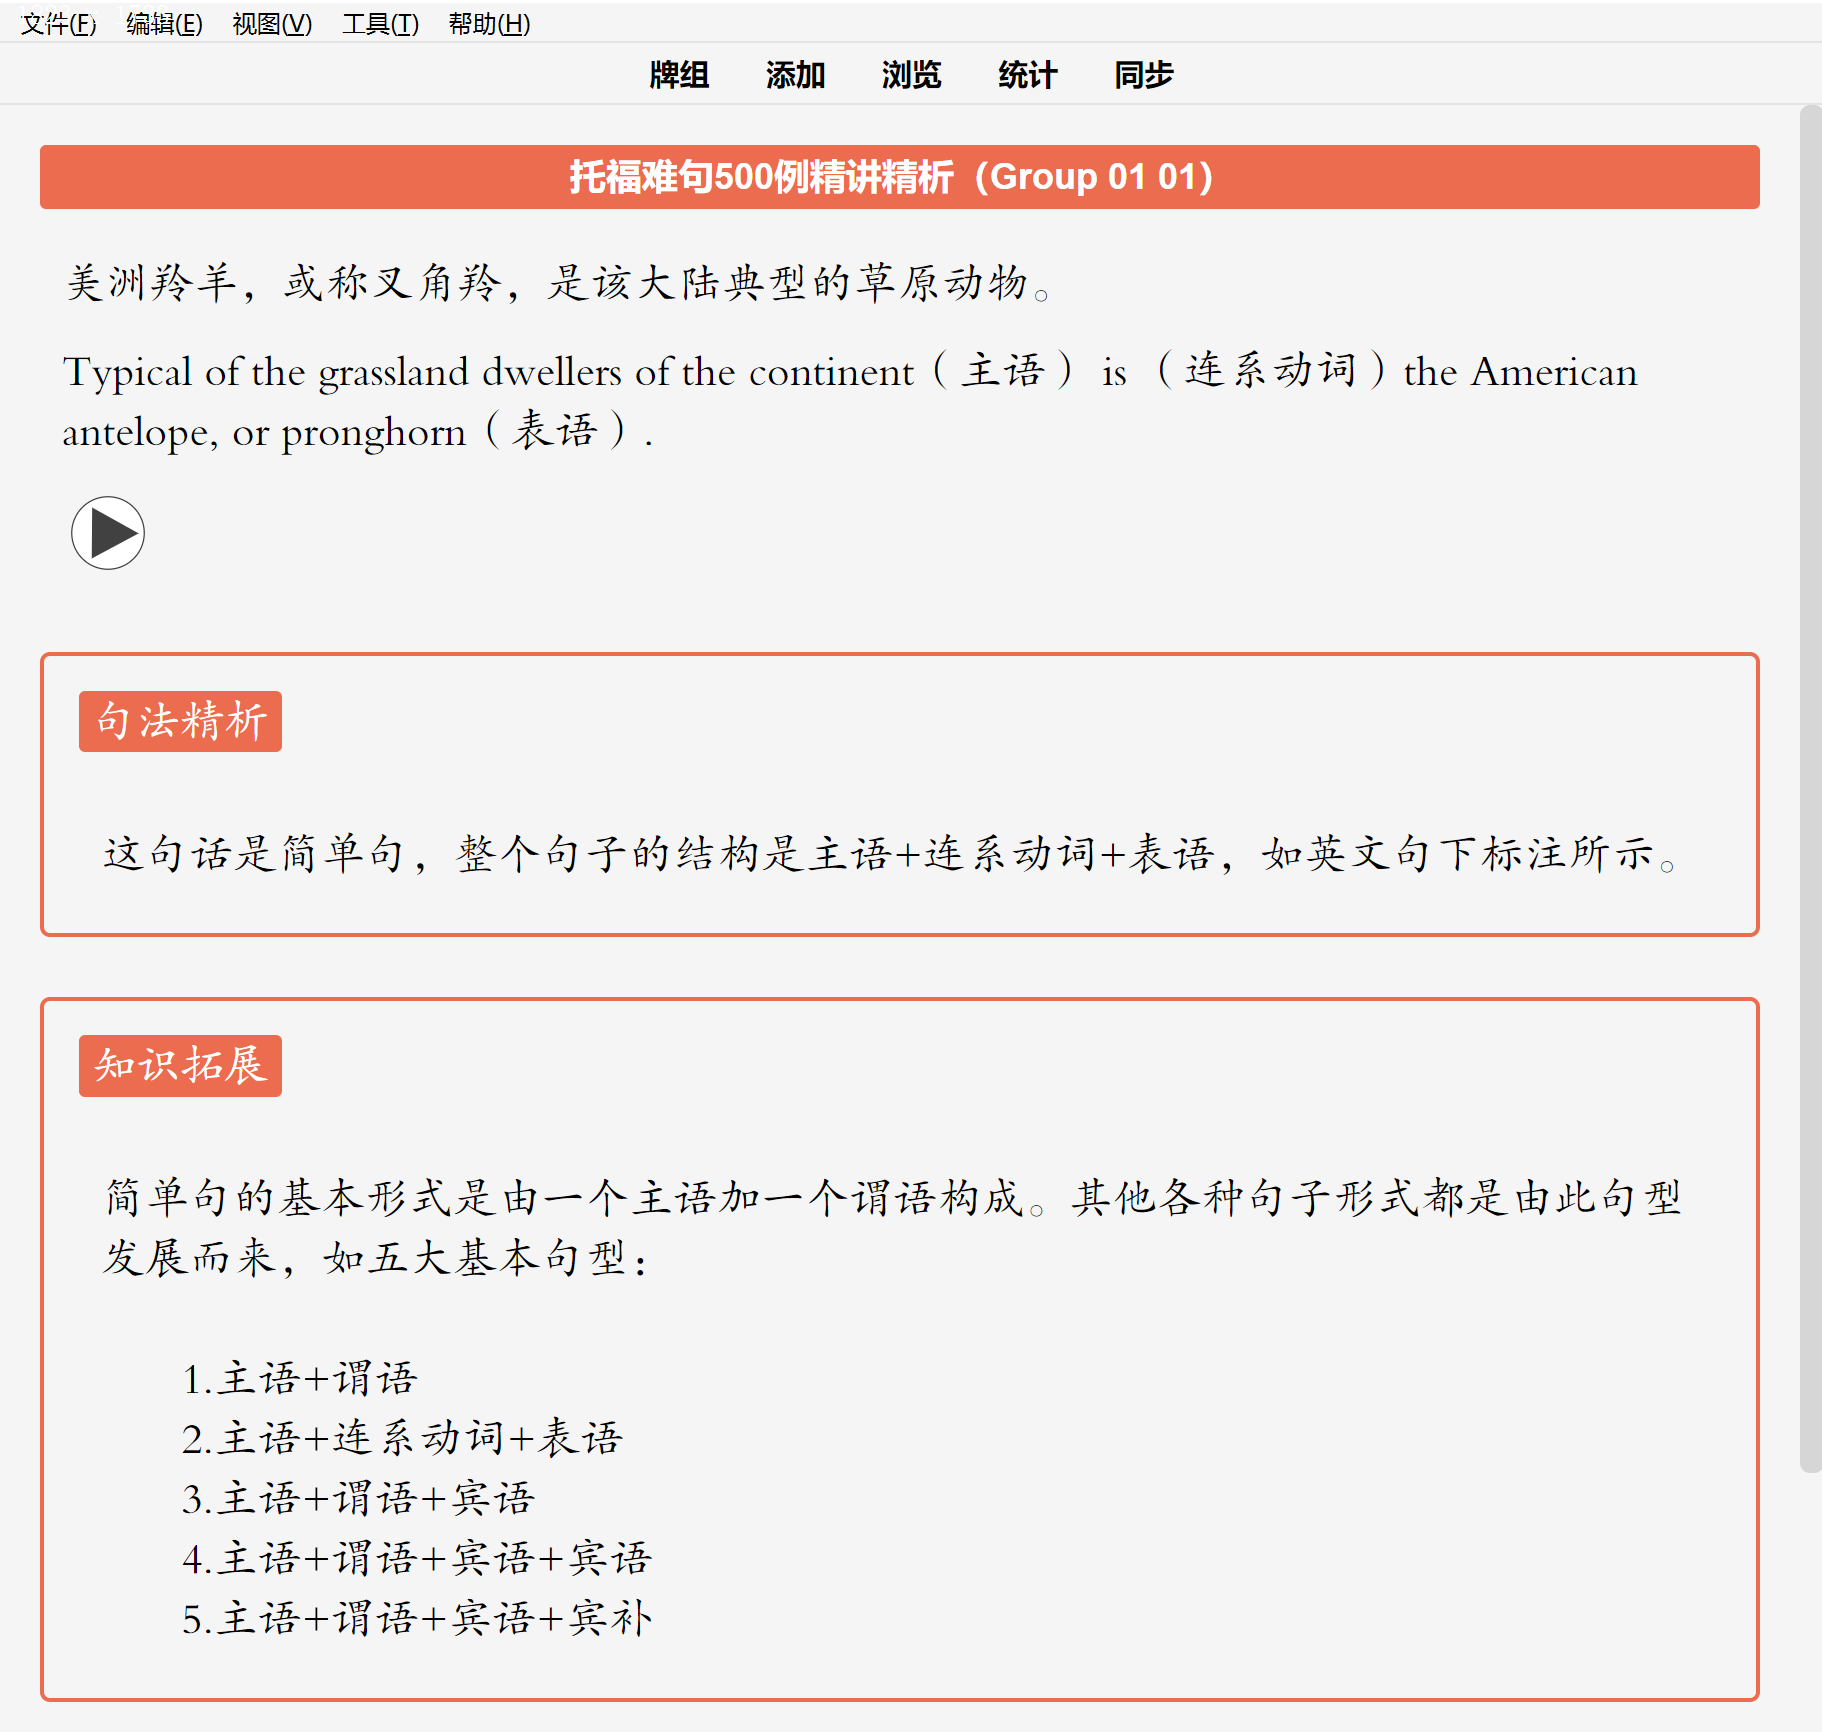Open the 工具(T) menu

point(380,24)
